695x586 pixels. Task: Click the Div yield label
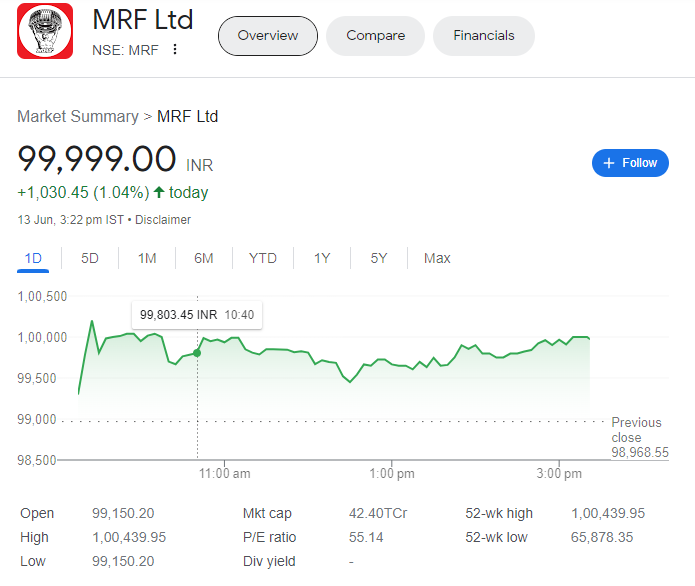pyautogui.click(x=269, y=561)
